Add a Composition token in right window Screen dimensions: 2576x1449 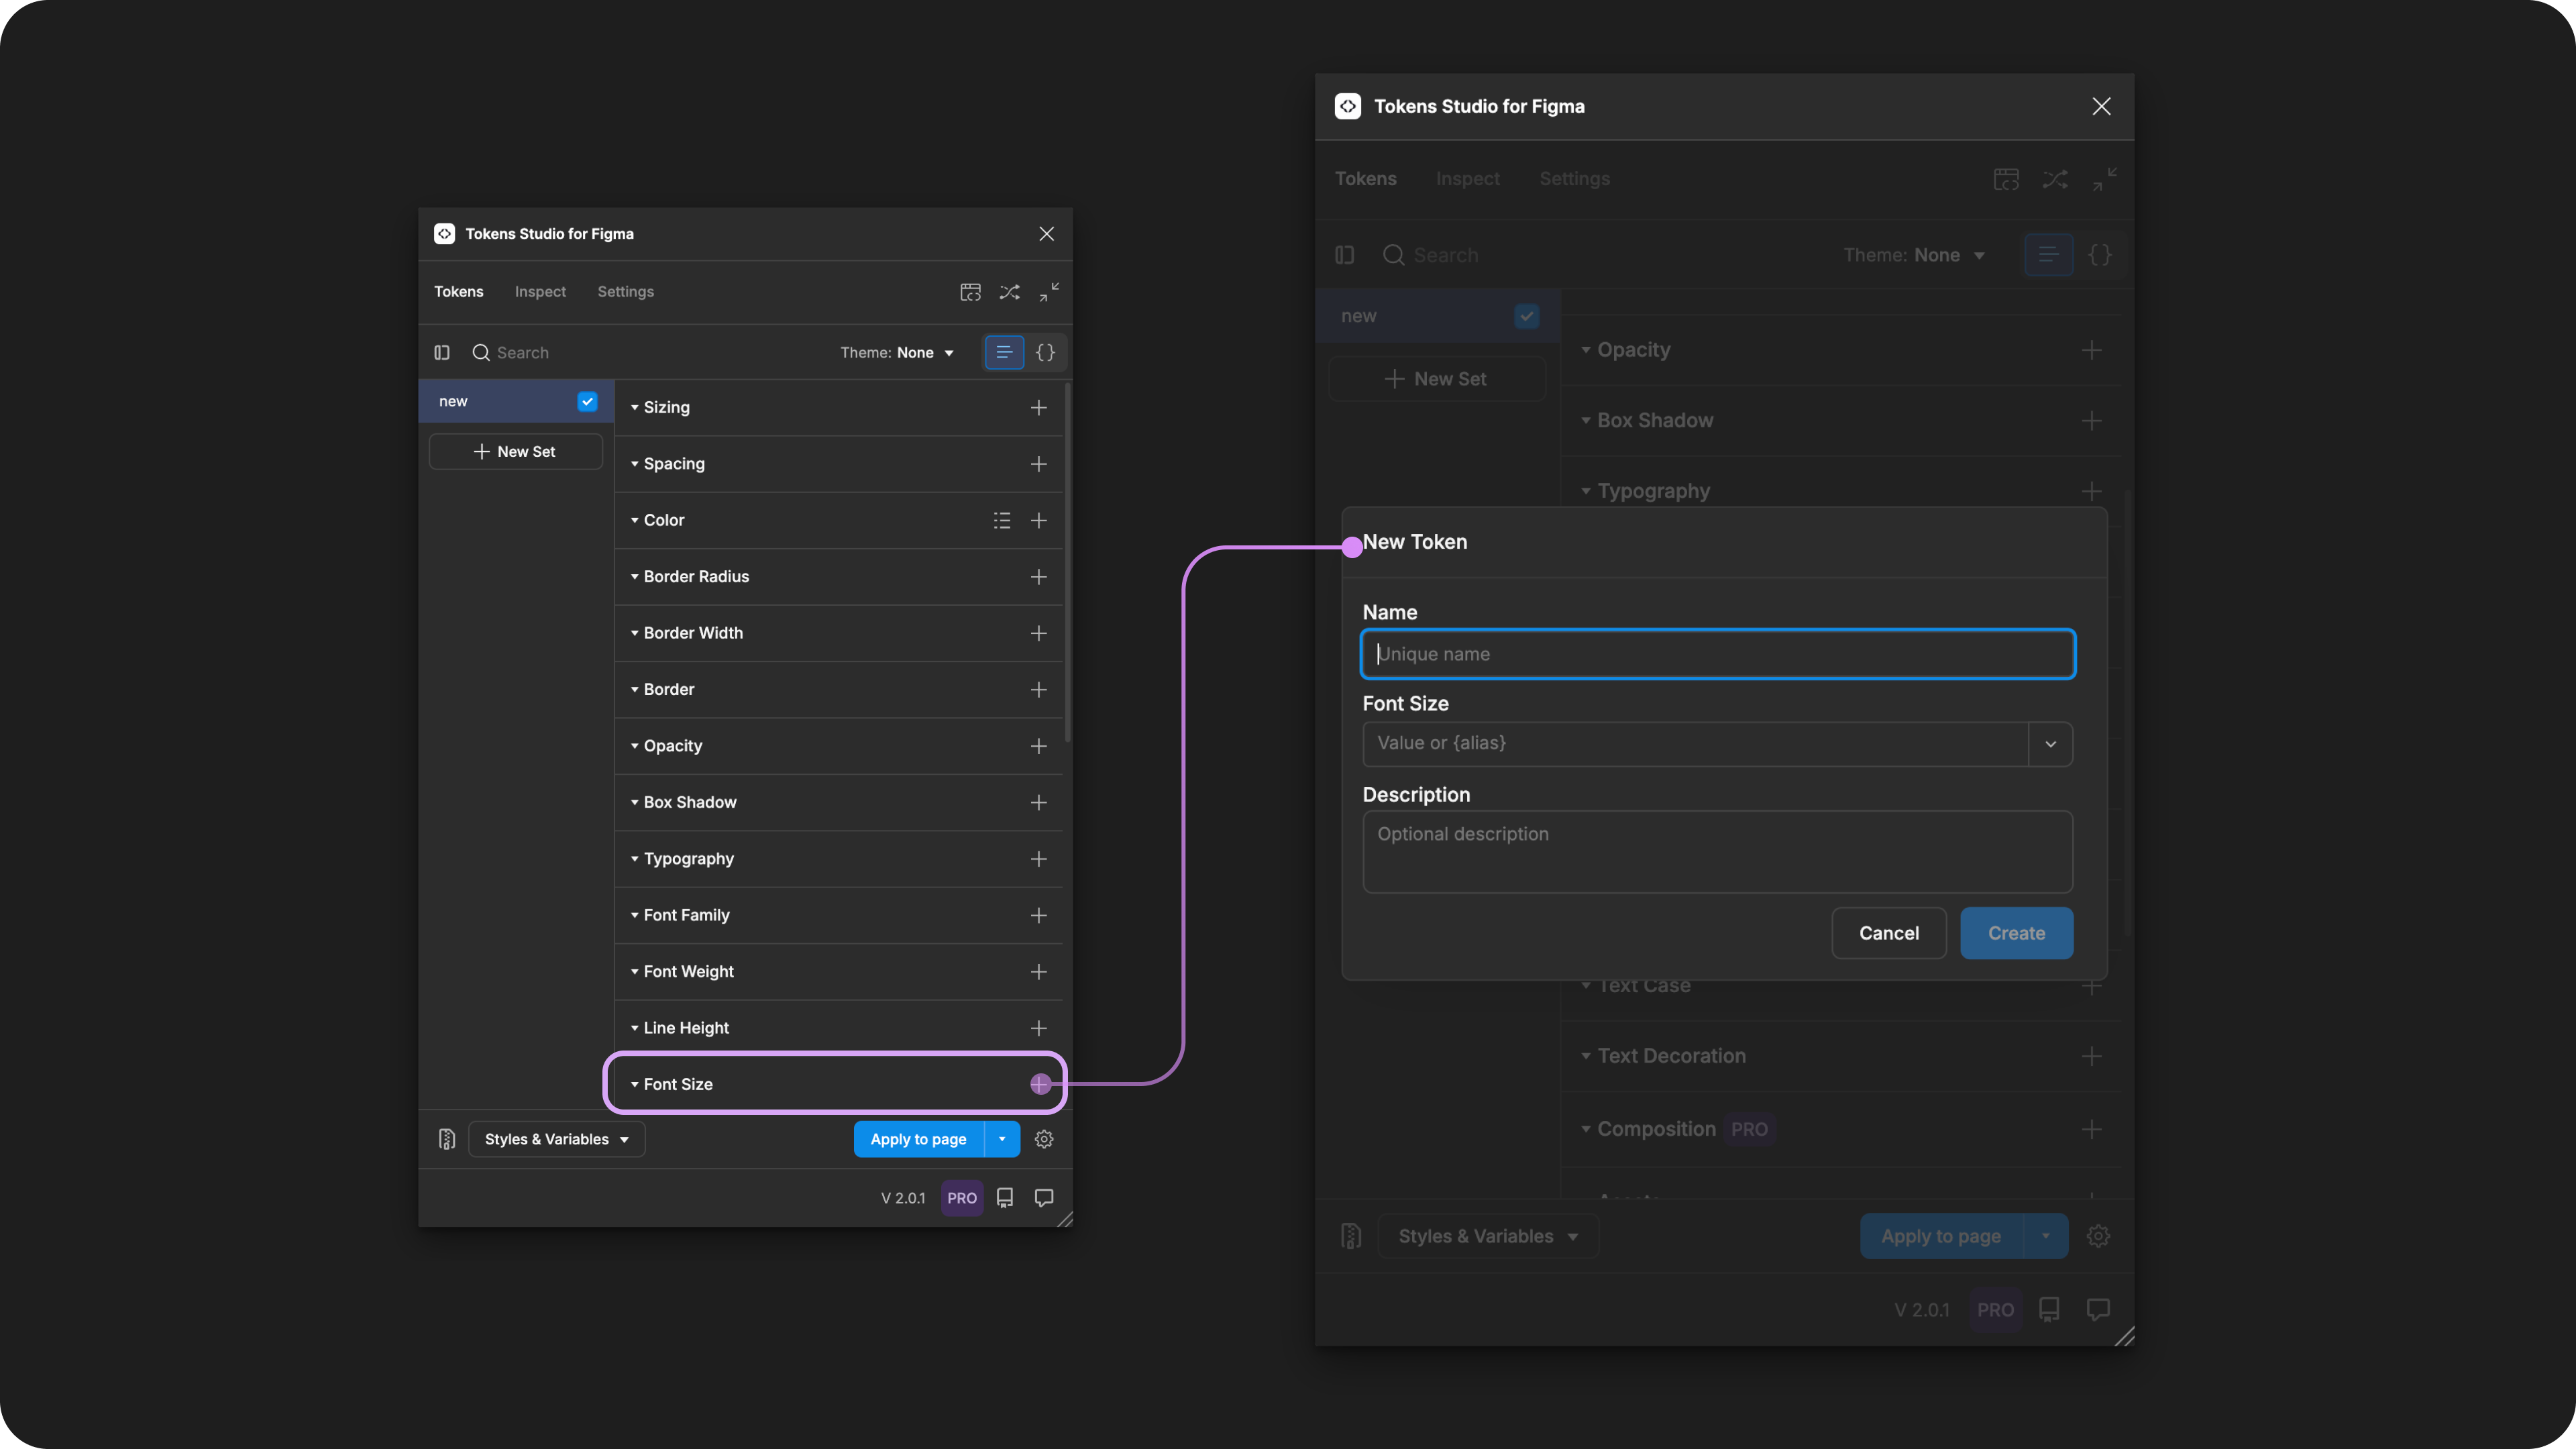click(x=2091, y=1129)
